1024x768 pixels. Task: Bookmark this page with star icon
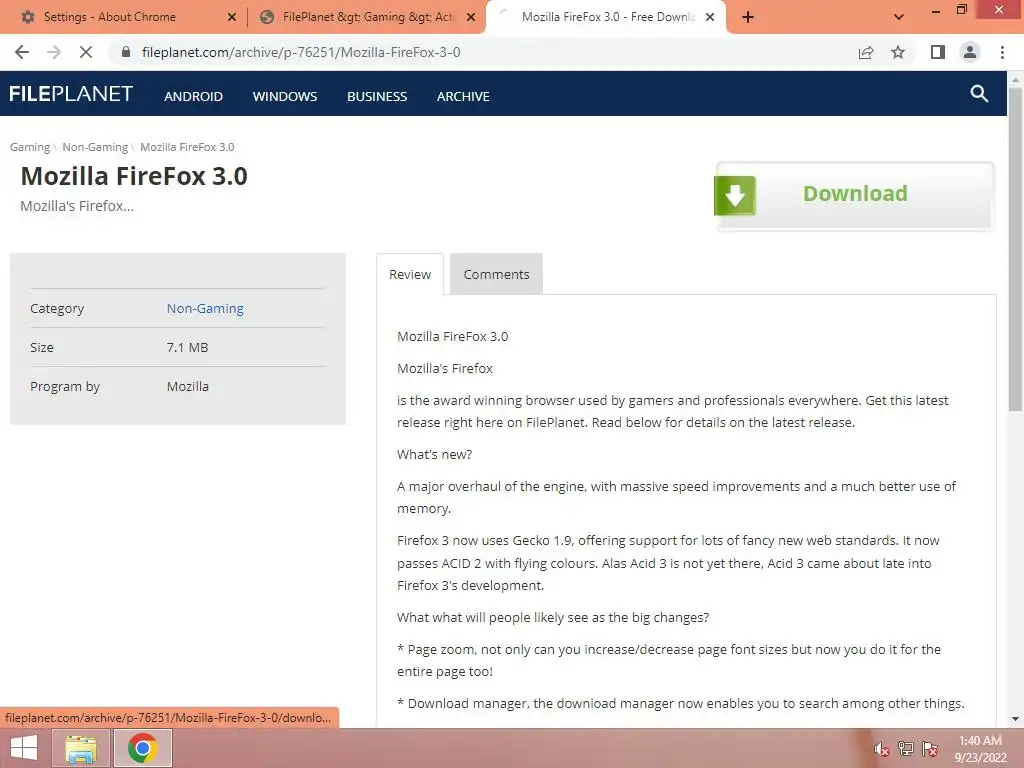coord(898,52)
